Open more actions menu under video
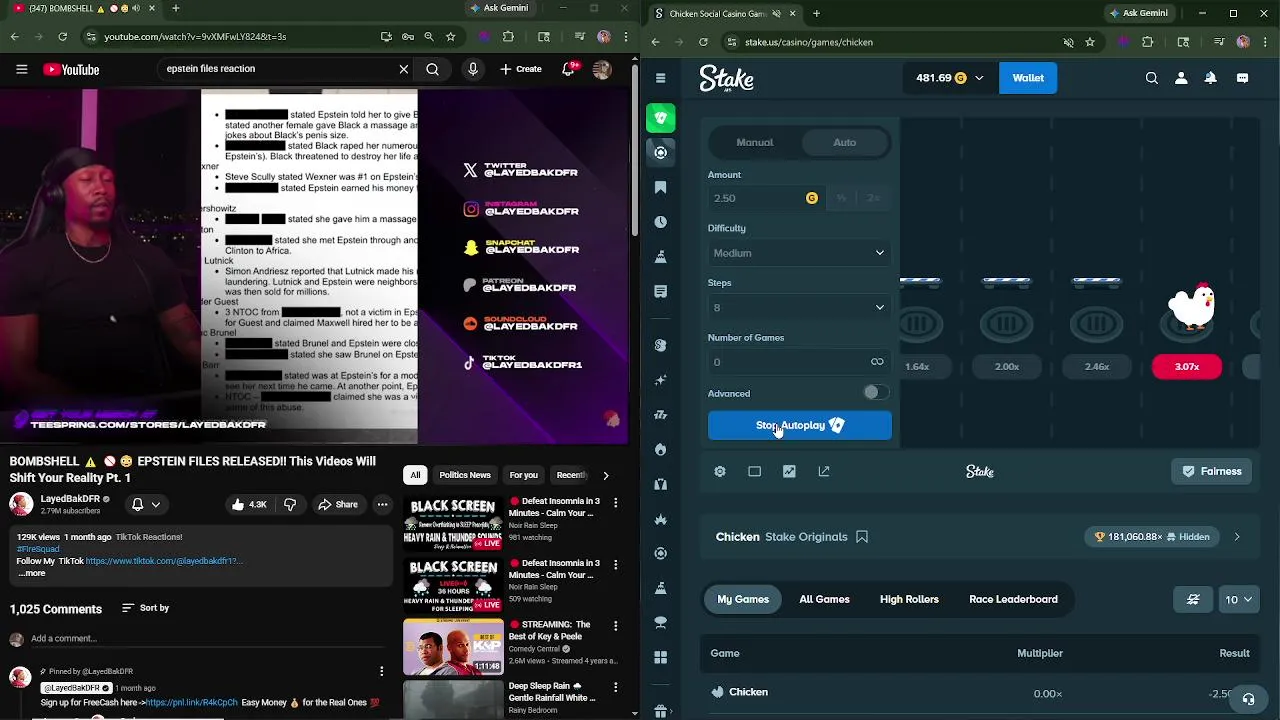1280x720 pixels. coord(382,504)
